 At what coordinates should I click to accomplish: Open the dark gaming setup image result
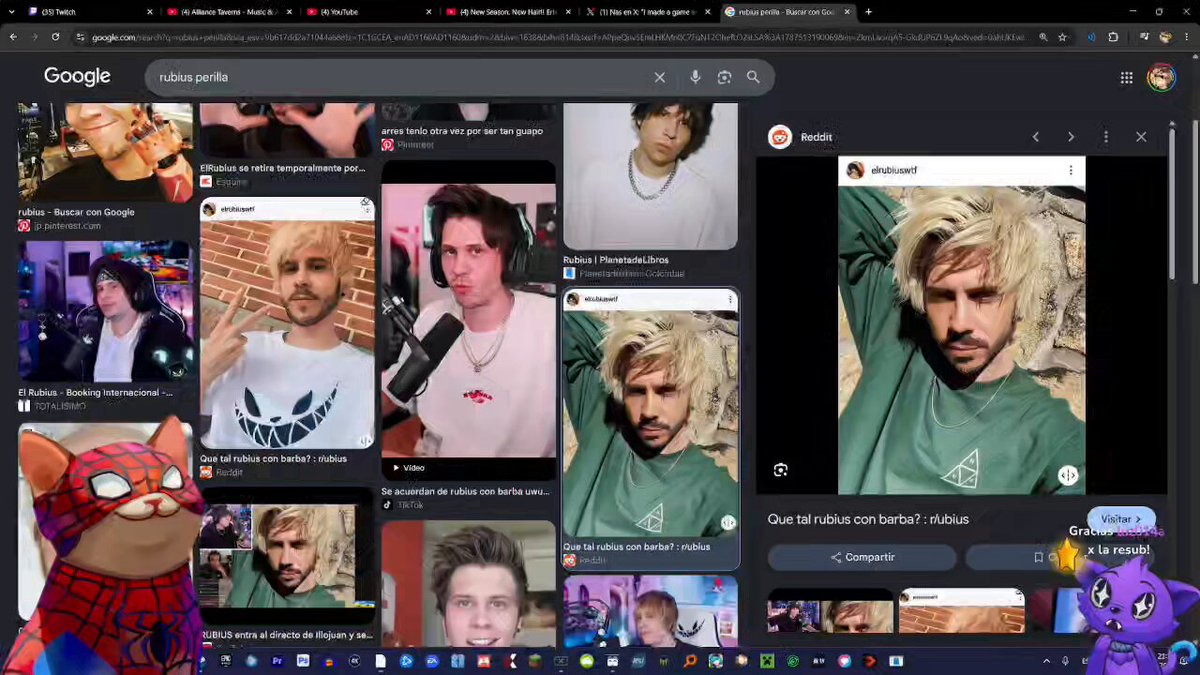point(105,310)
